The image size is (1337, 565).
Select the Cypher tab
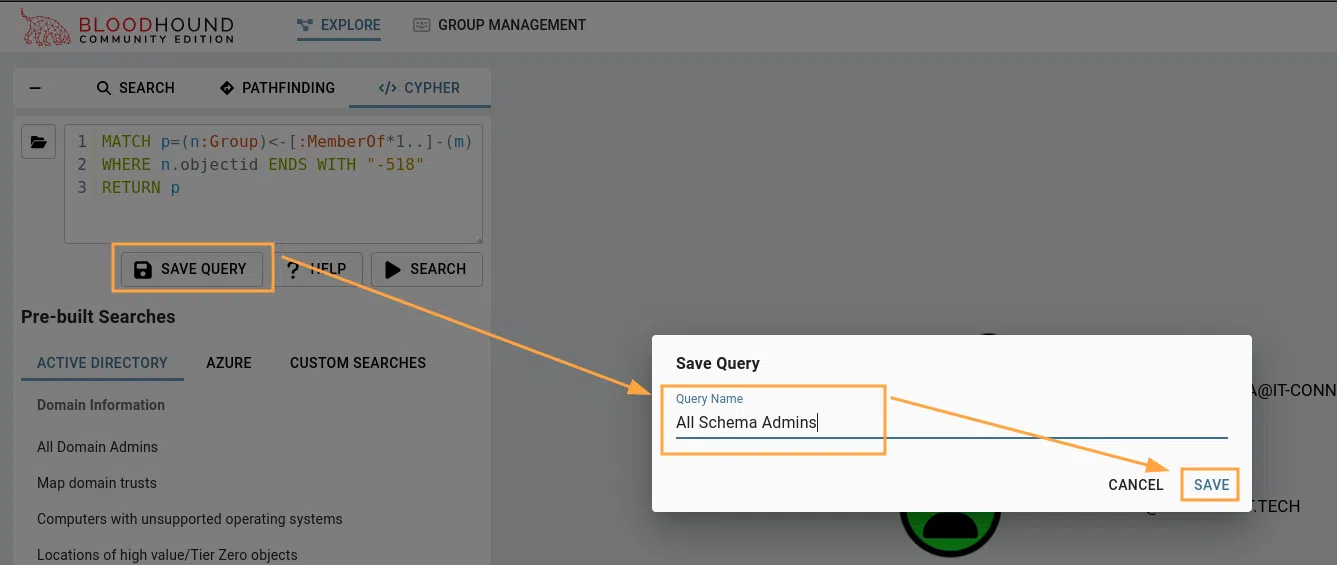[x=419, y=88]
